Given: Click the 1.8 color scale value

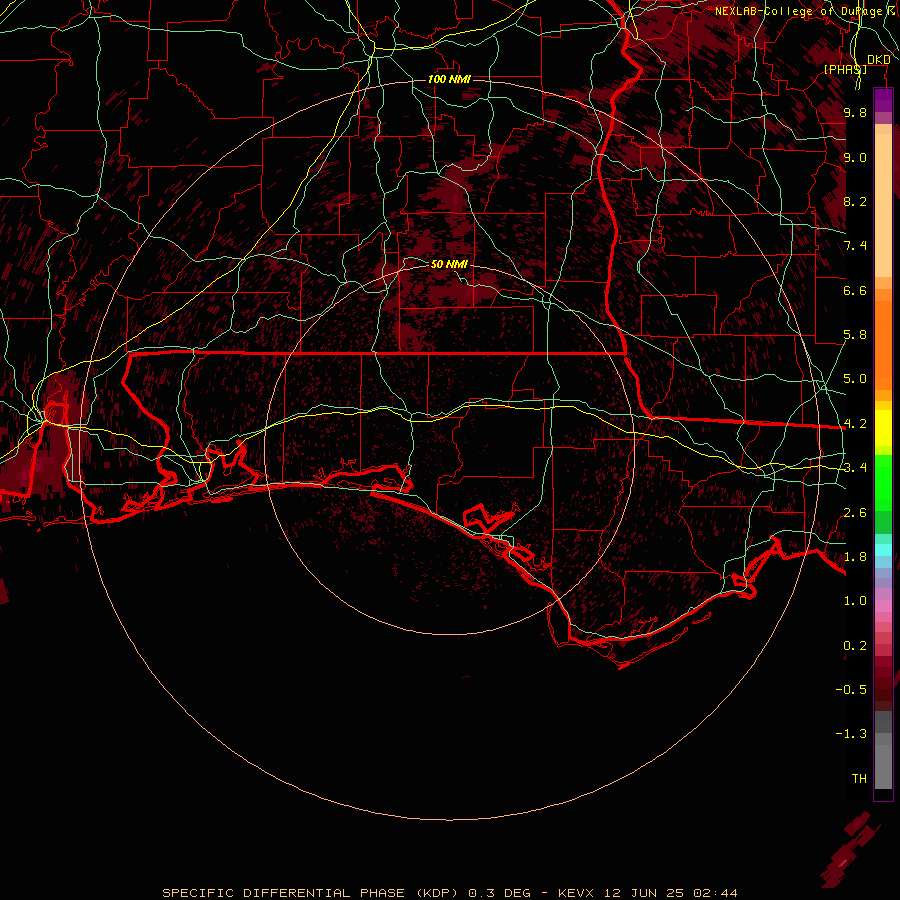Looking at the screenshot, I should 855,557.
